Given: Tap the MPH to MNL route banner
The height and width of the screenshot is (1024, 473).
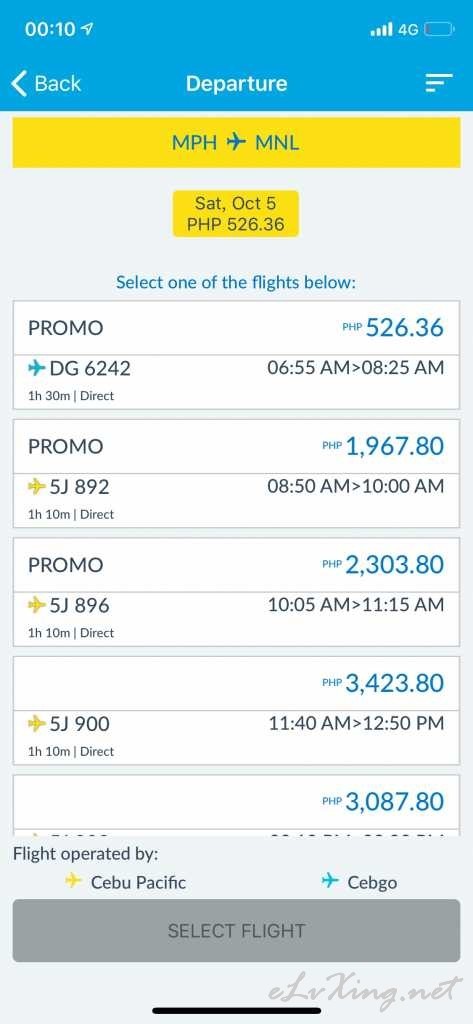Looking at the screenshot, I should (236, 142).
